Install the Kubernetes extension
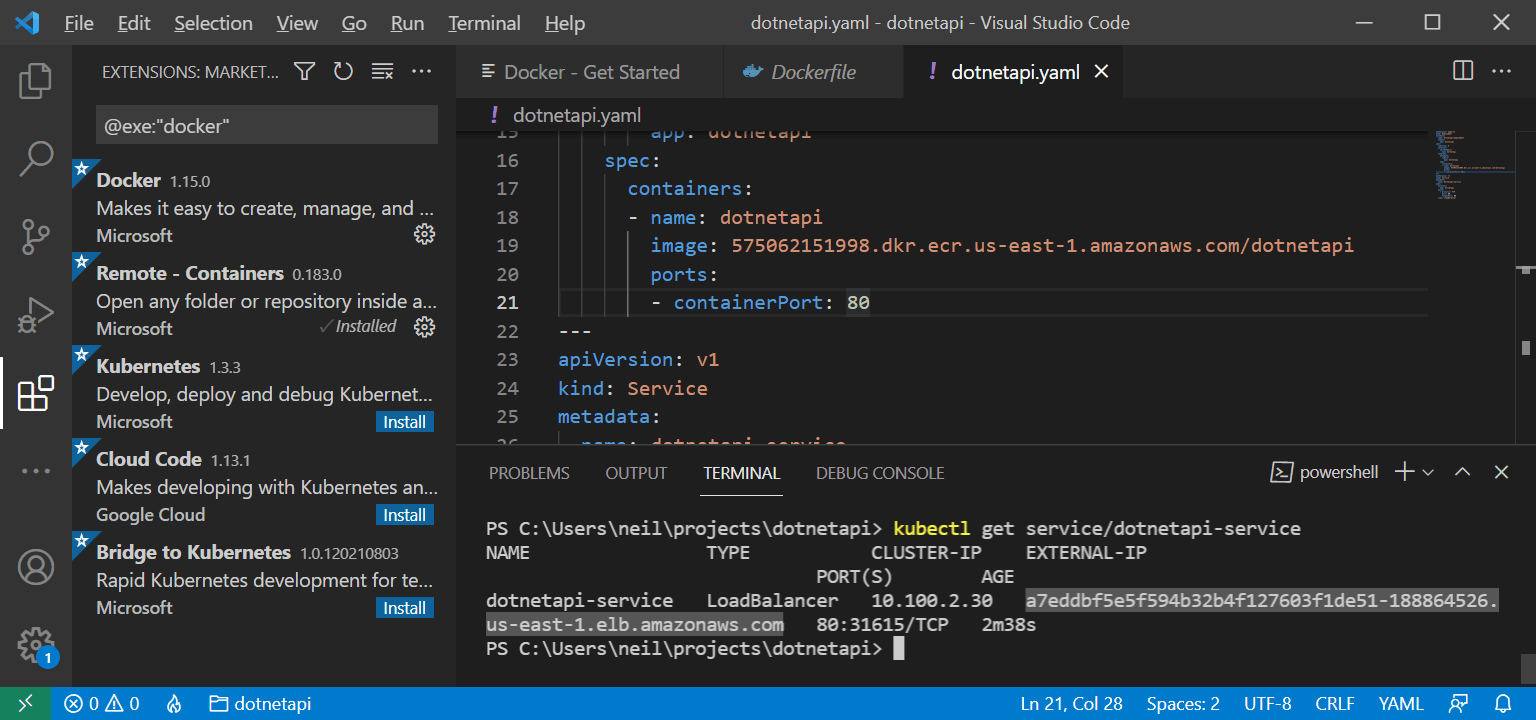The width and height of the screenshot is (1536, 720). [405, 422]
